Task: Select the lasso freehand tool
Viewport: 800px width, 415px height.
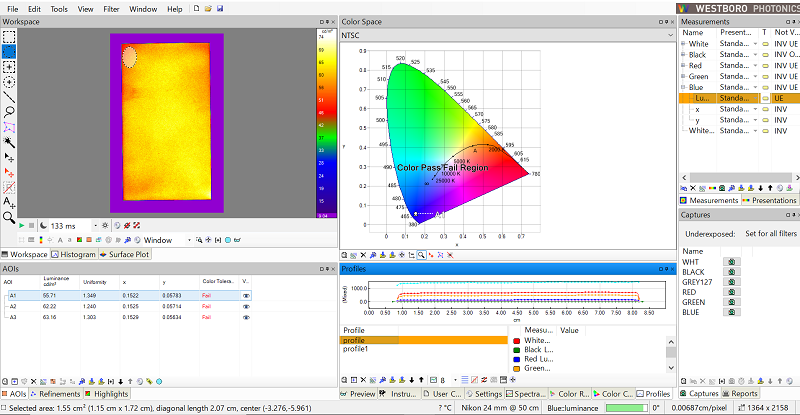Action: [x=9, y=112]
